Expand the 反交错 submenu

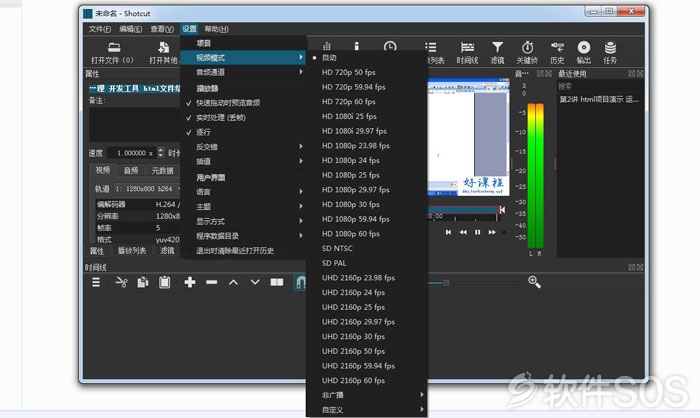click(243, 146)
